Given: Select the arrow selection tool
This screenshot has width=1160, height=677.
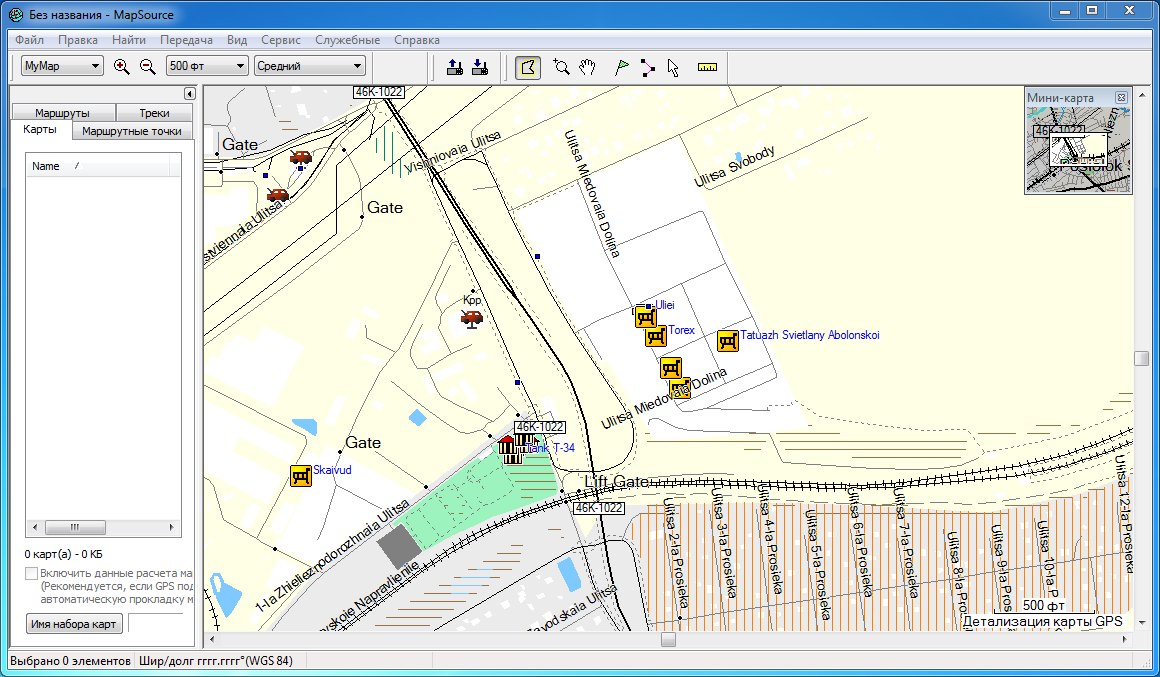Looking at the screenshot, I should (x=672, y=67).
